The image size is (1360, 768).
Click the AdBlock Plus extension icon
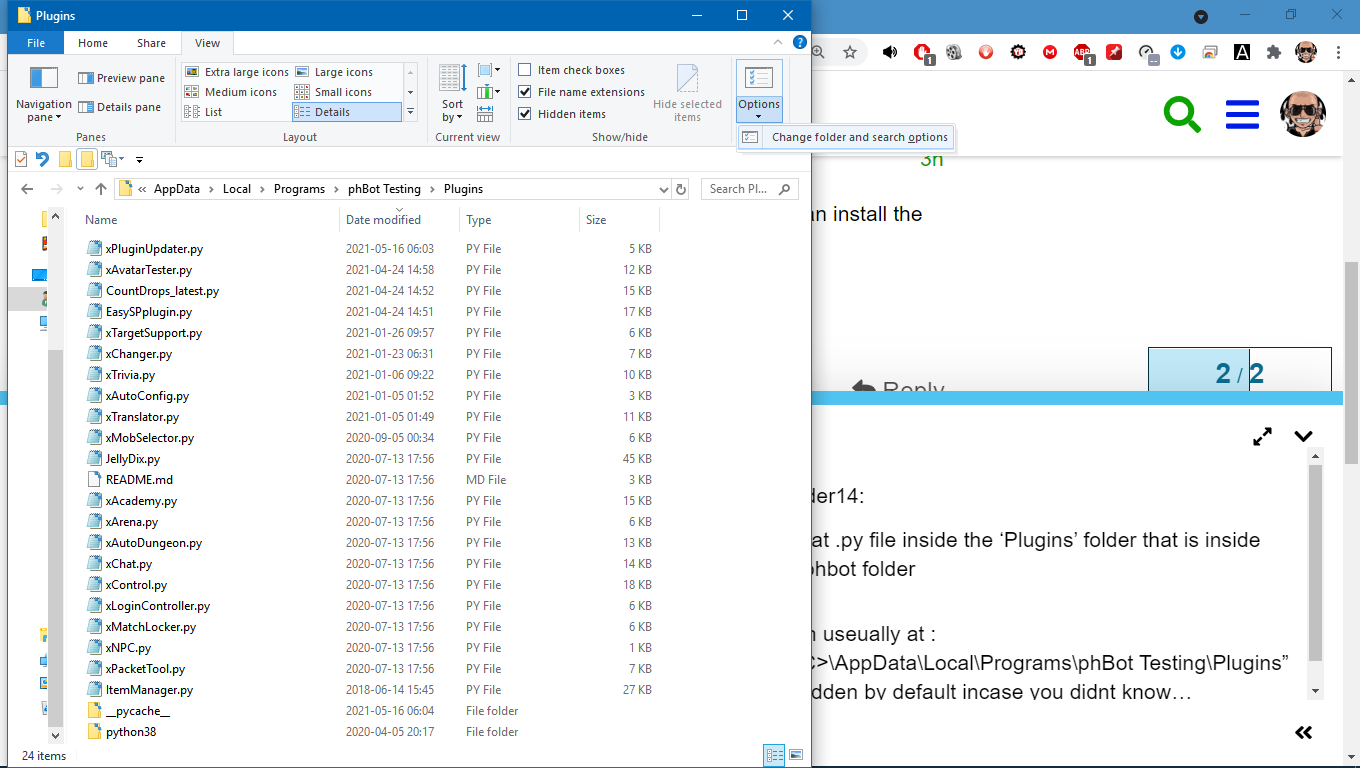click(1082, 52)
